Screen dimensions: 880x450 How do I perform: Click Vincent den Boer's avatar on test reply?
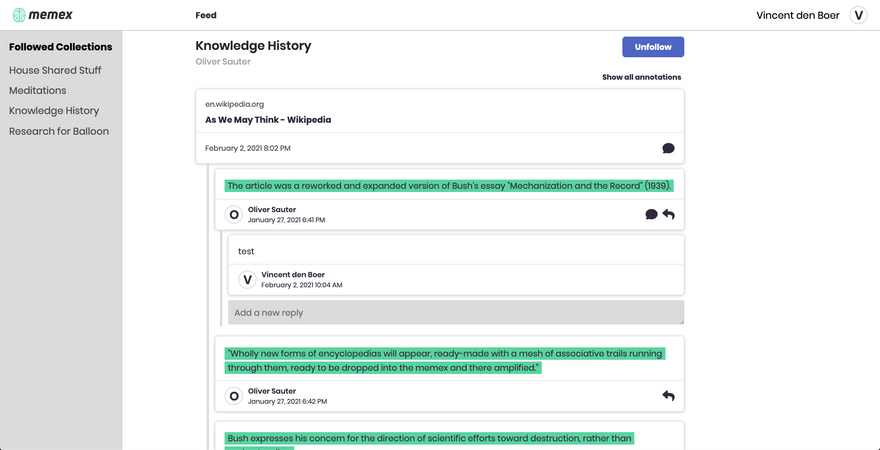point(247,279)
